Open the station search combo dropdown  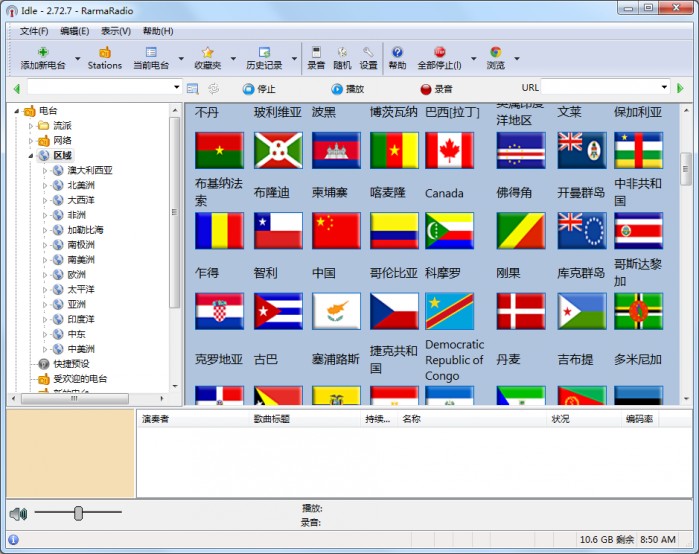(x=177, y=87)
